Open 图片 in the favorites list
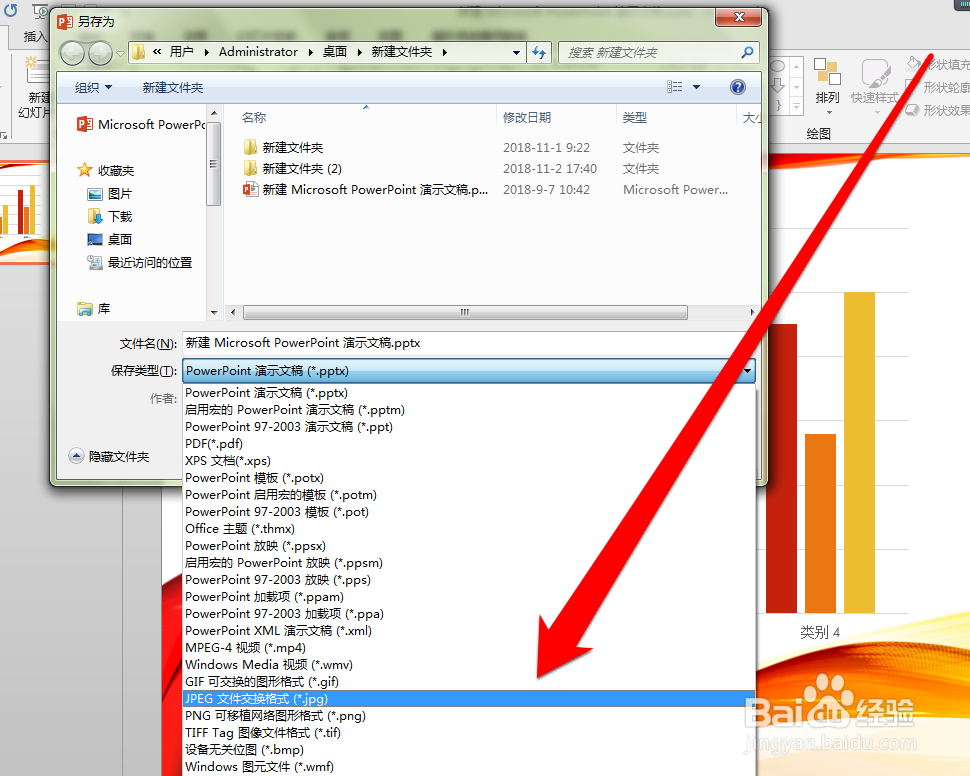Screen dimensions: 970x776 coord(110,194)
